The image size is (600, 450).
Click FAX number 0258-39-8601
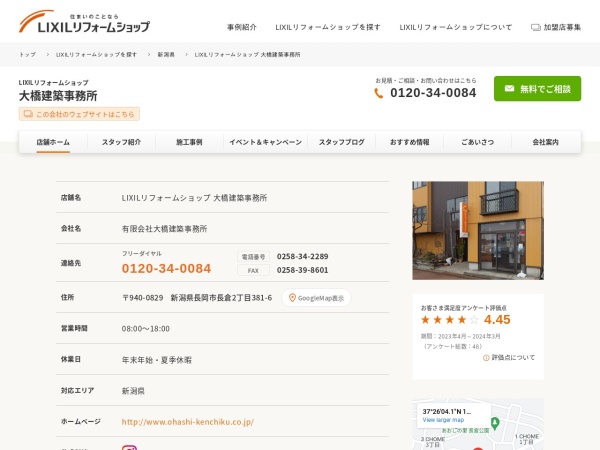(302, 270)
